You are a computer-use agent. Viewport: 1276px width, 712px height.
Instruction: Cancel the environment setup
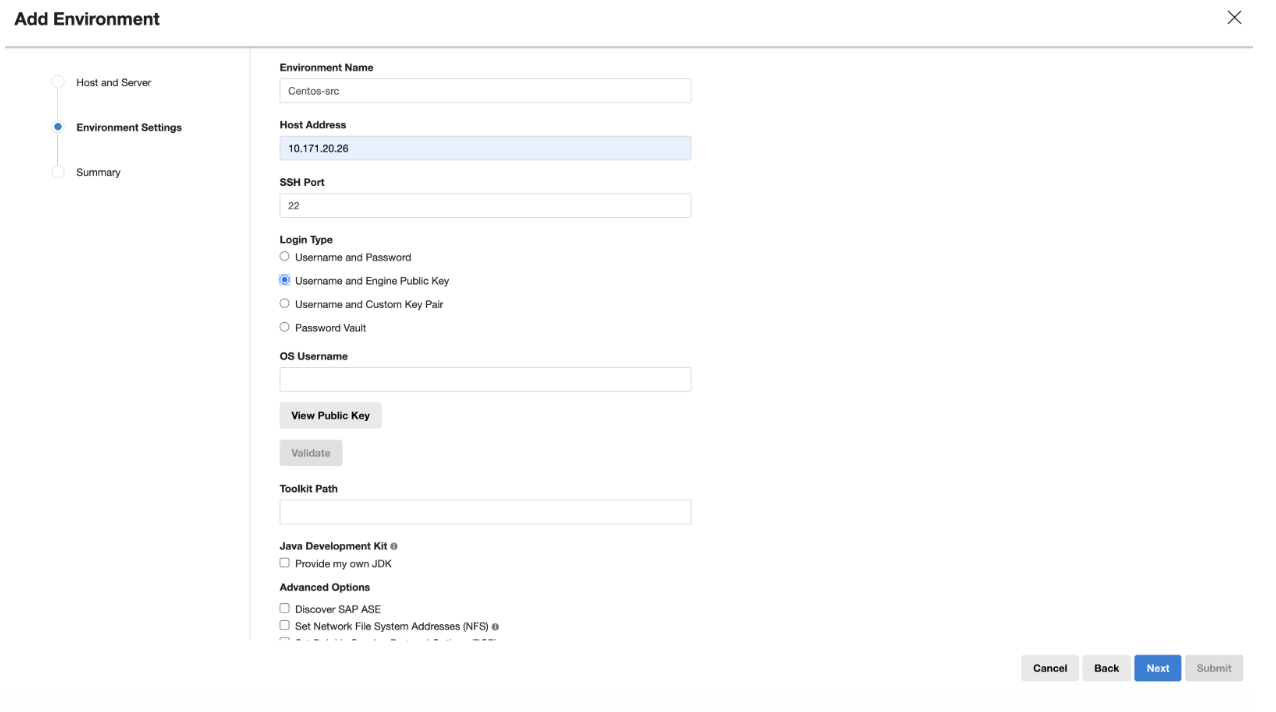pyautogui.click(x=1049, y=669)
